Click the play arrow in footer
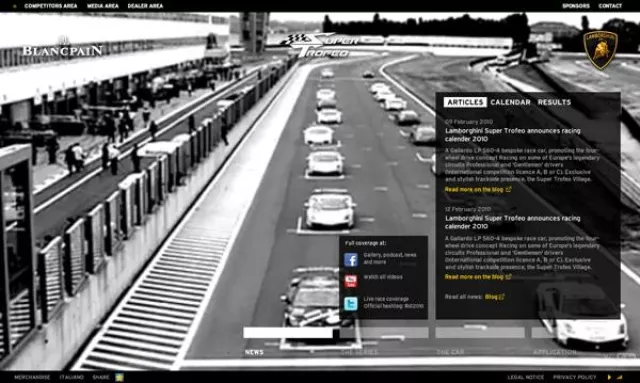The width and height of the screenshot is (640, 383). pos(609,377)
